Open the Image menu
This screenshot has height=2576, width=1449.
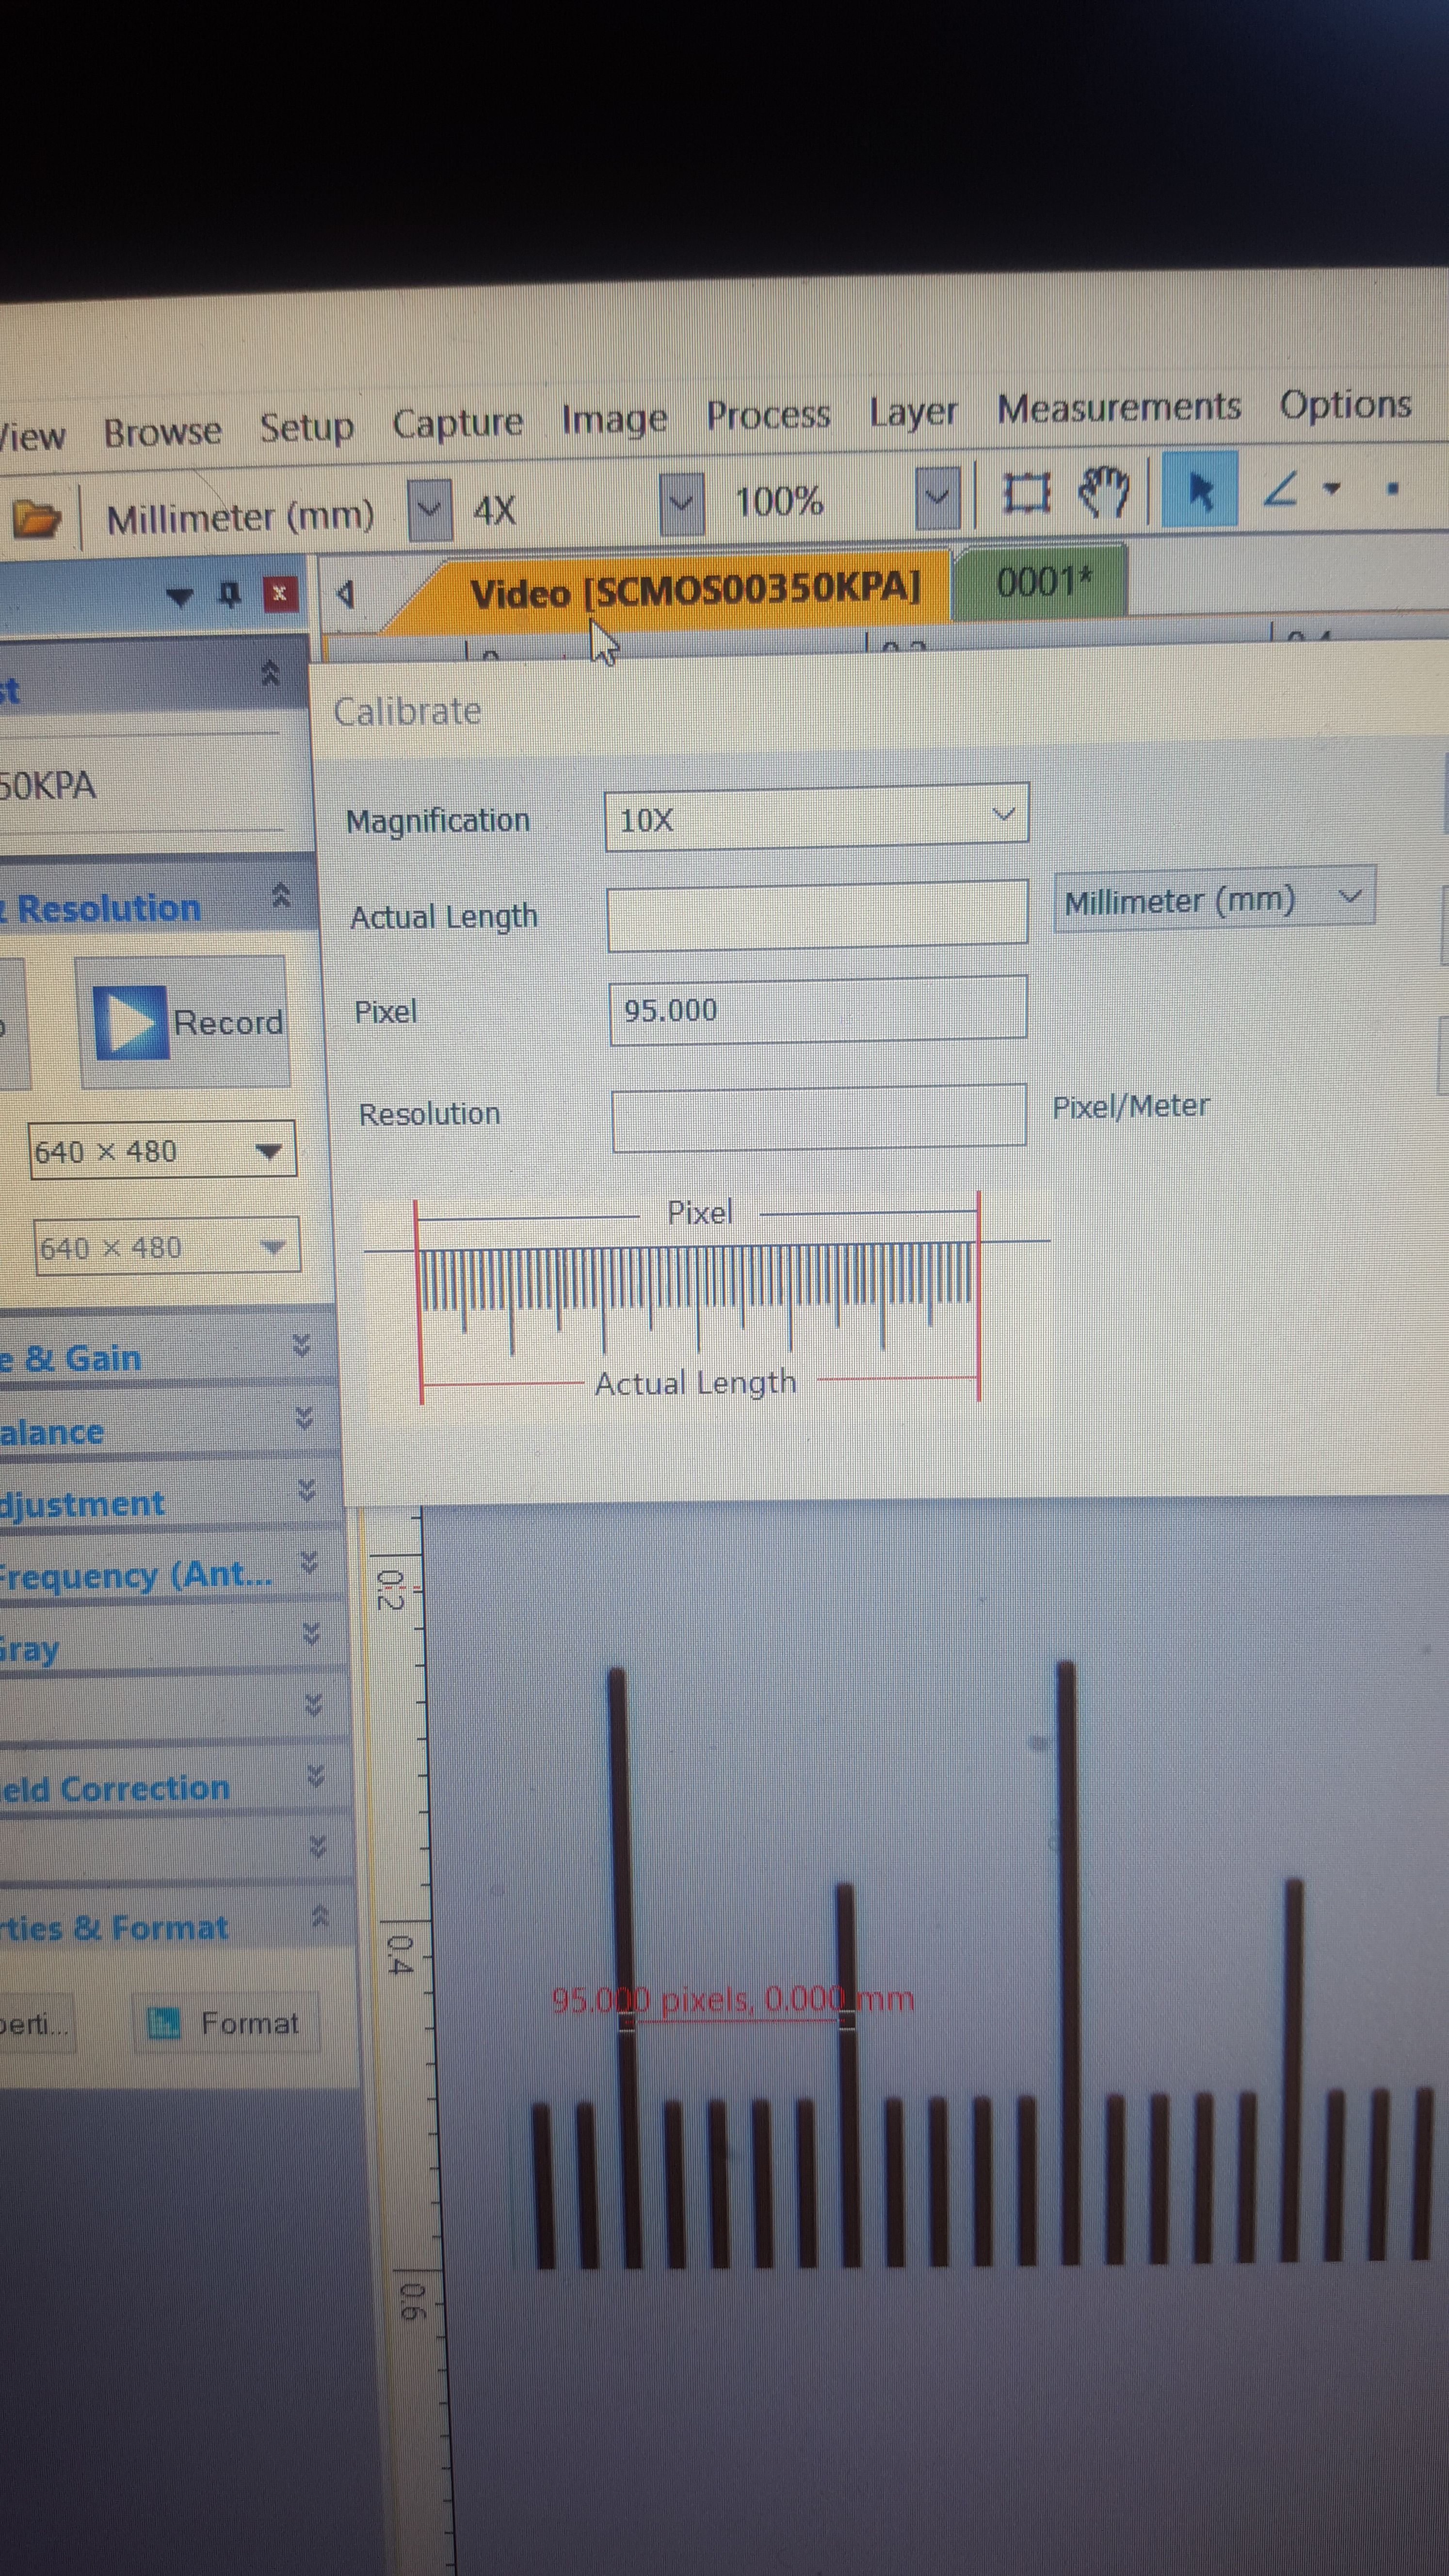tap(614, 419)
